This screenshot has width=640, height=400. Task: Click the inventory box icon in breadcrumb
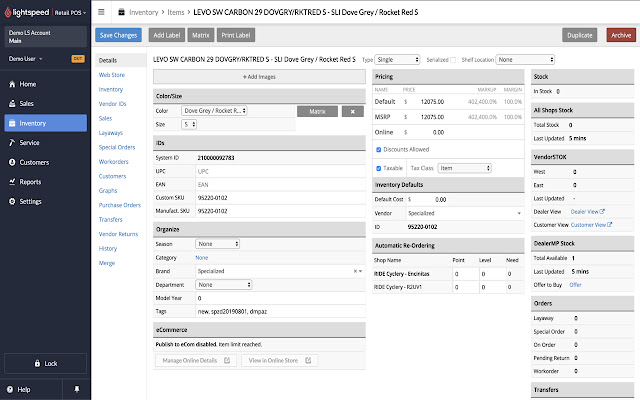point(121,12)
